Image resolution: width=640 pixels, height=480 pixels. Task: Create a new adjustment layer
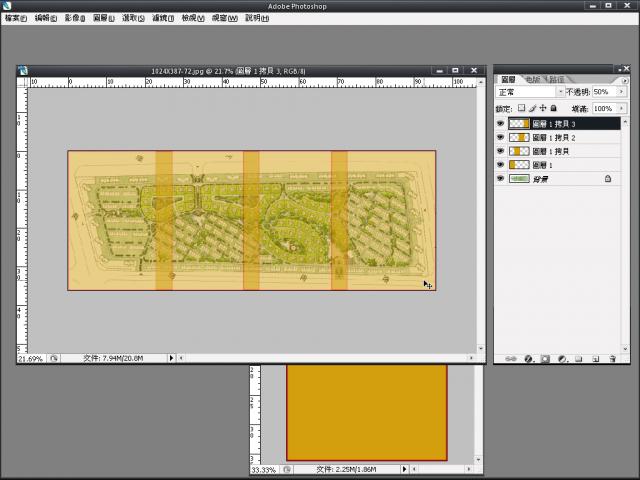click(562, 358)
